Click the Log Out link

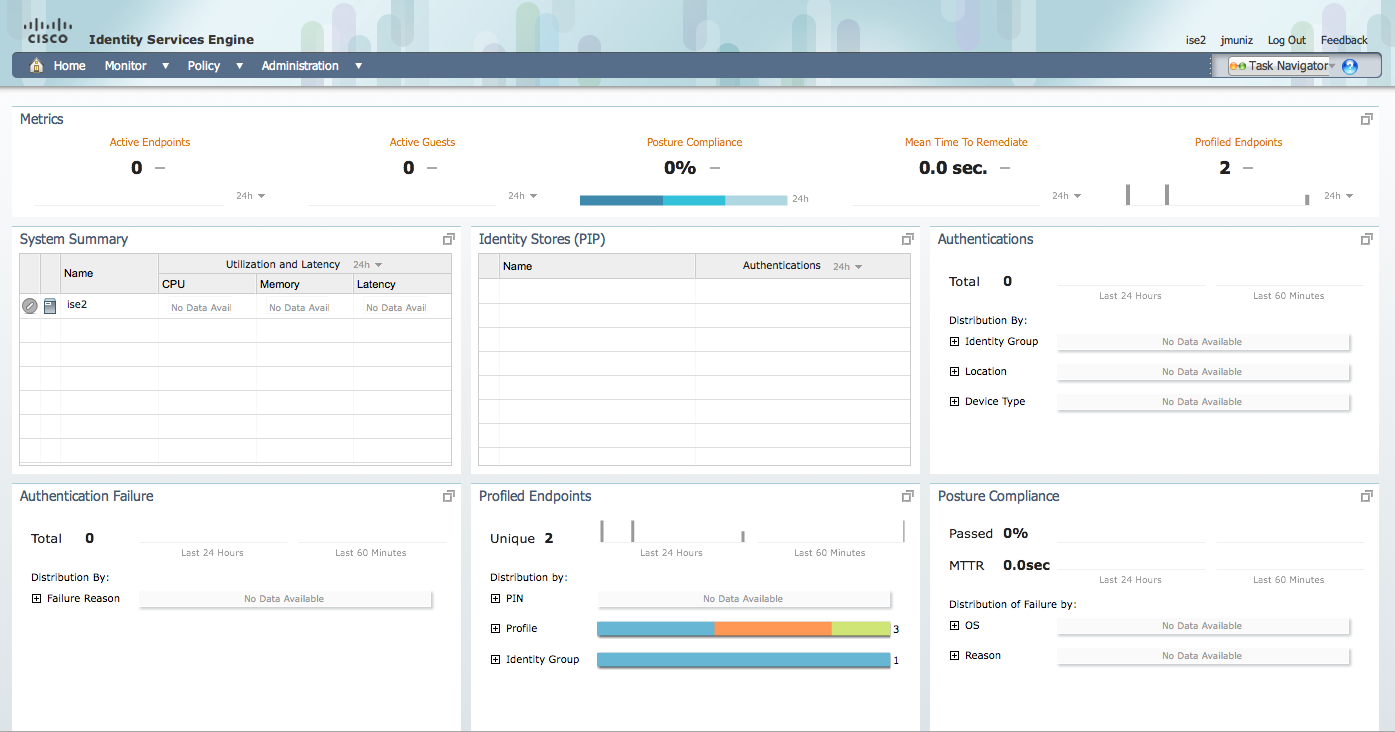1286,40
